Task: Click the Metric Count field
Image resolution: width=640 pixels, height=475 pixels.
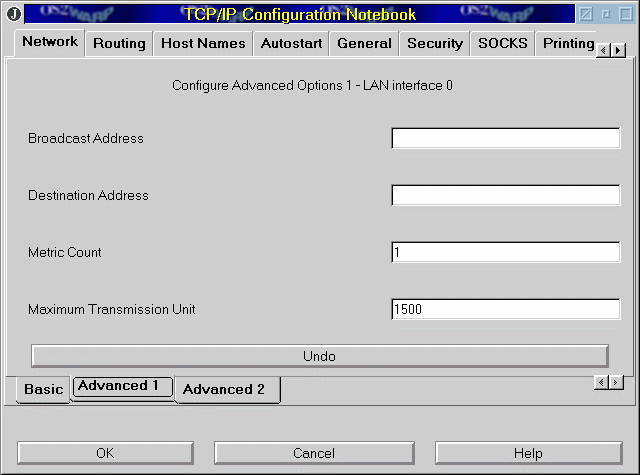Action: click(506, 252)
